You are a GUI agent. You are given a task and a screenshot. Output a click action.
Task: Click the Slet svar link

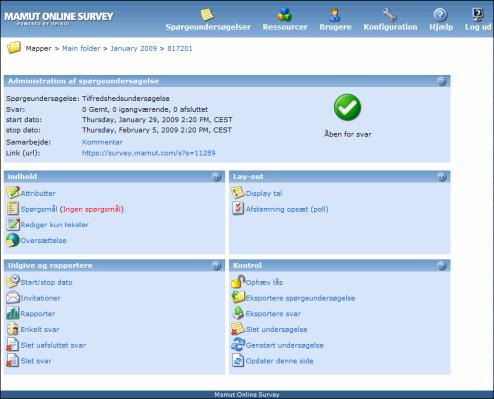click(x=36, y=361)
